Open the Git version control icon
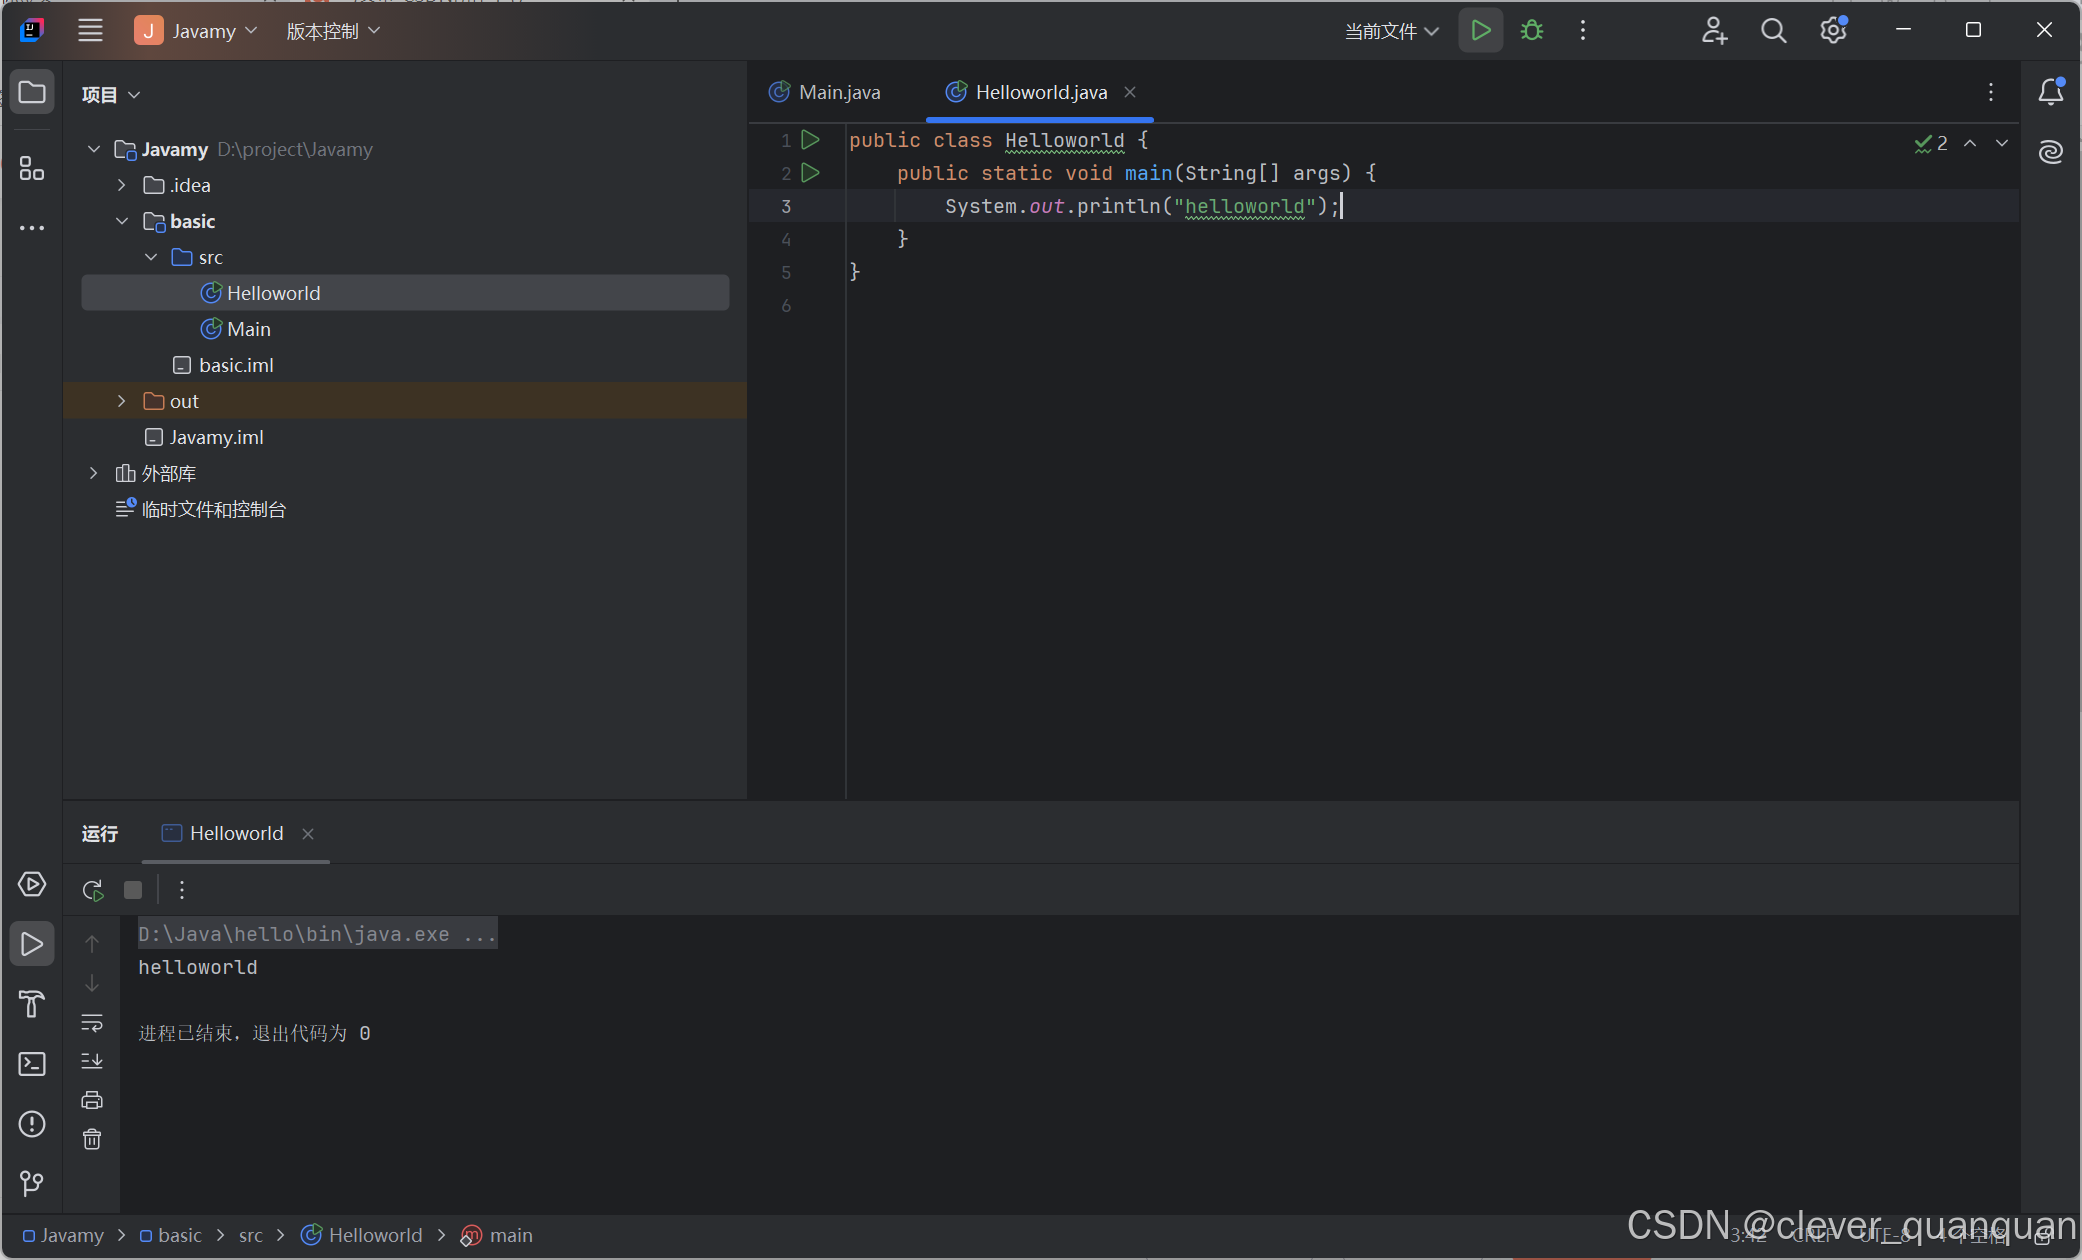 (32, 1184)
